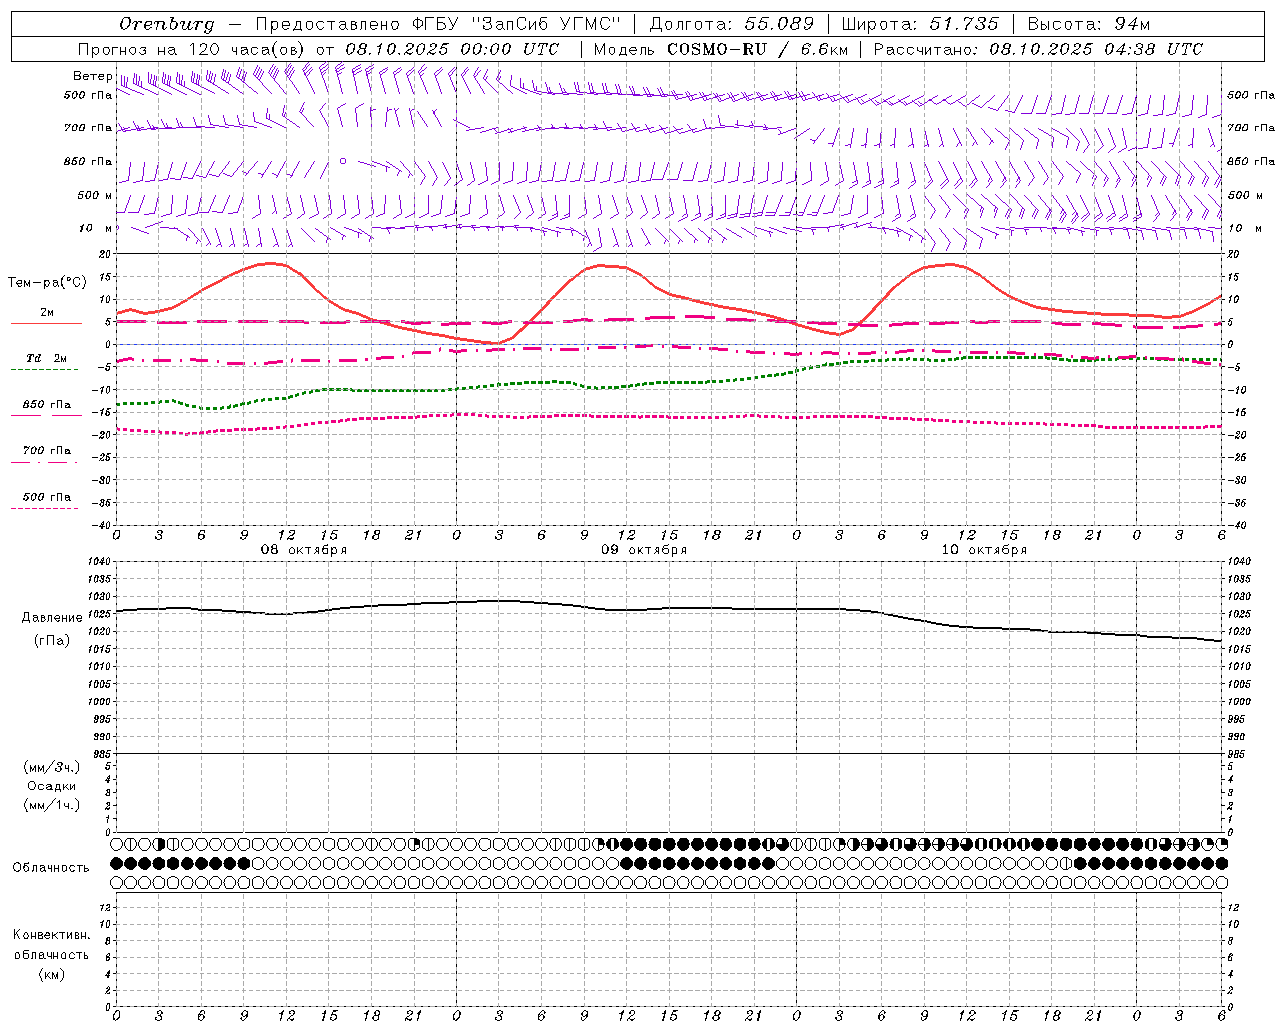Viewport: 1280px width, 1024px height.
Task: Click the "(мм/3ч.)" precipitation unit label
Action: [52, 768]
